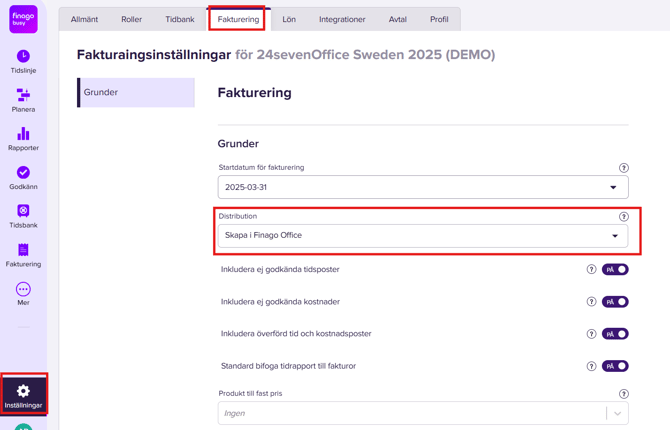Click the Finago busy logo

[x=23, y=19]
